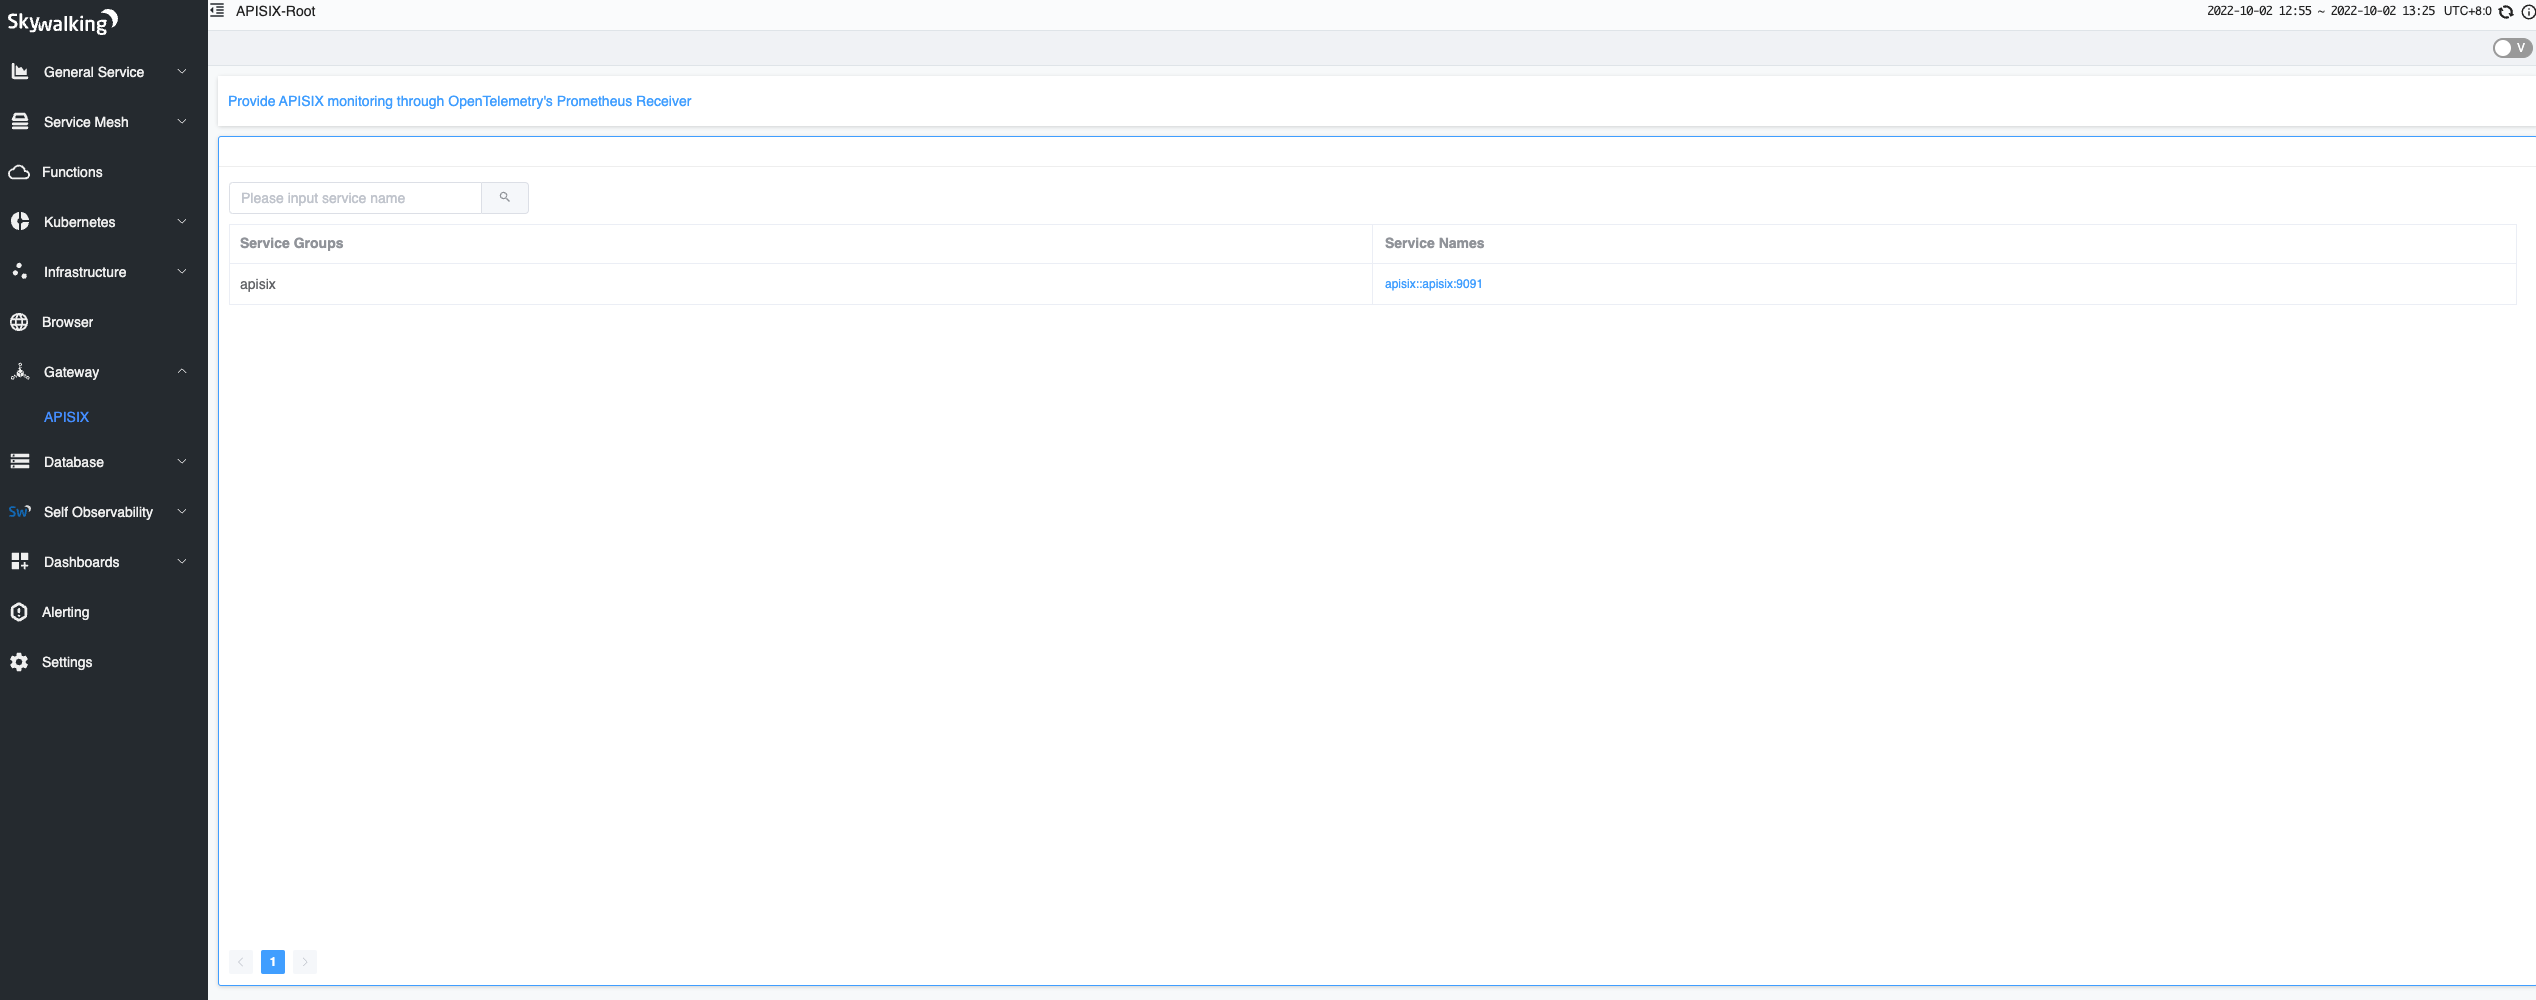Click the refresh icon in top bar
Viewport: 2536px width, 1000px height.
click(x=2506, y=12)
